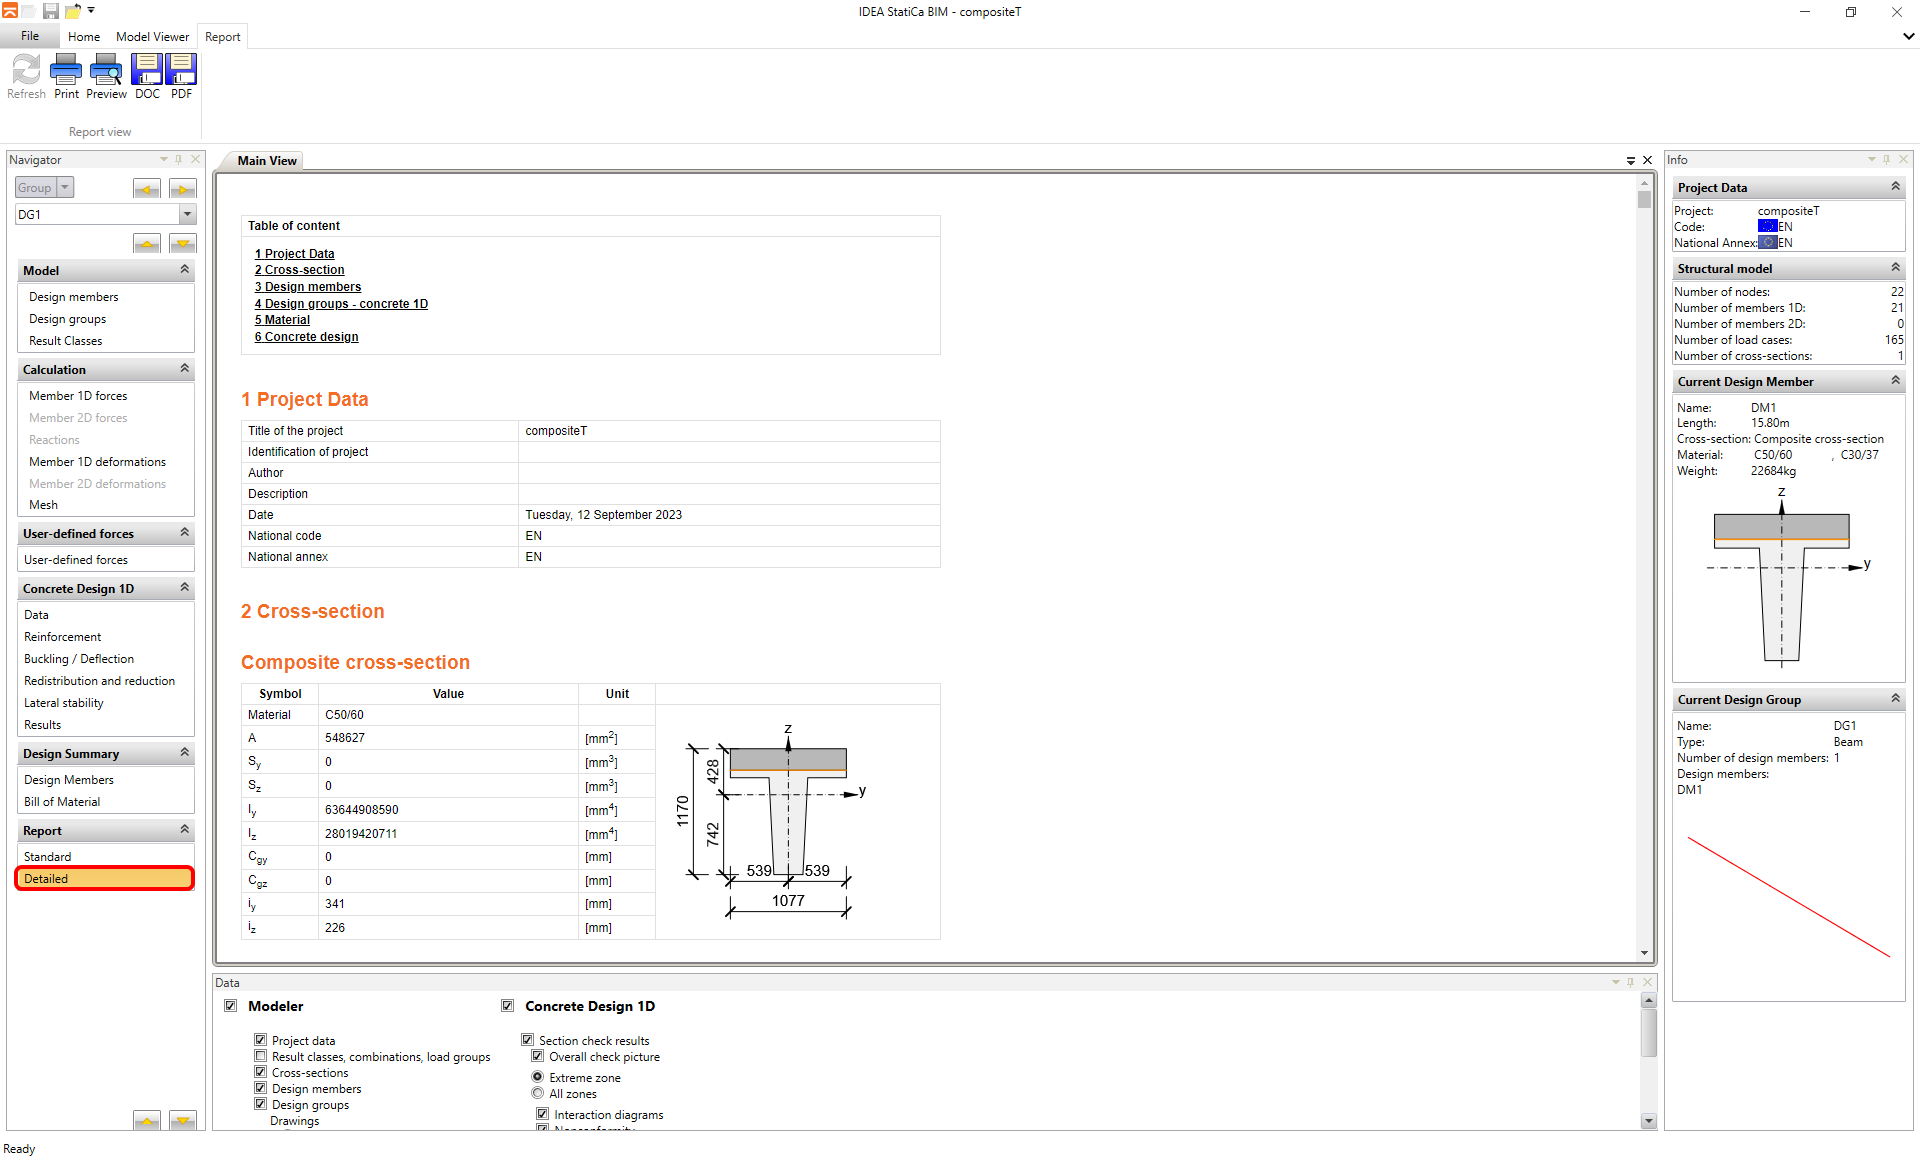Image resolution: width=1920 pixels, height=1160 pixels.
Task: Collapse the Calculation section in Navigator
Action: [184, 369]
